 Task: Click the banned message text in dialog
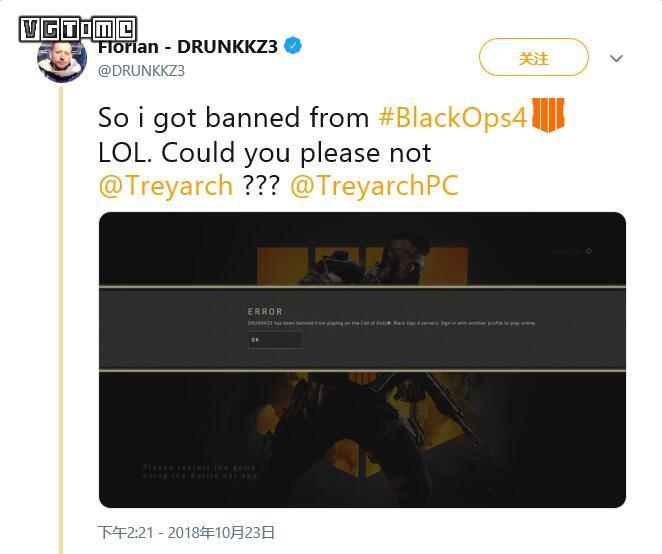tap(391, 323)
